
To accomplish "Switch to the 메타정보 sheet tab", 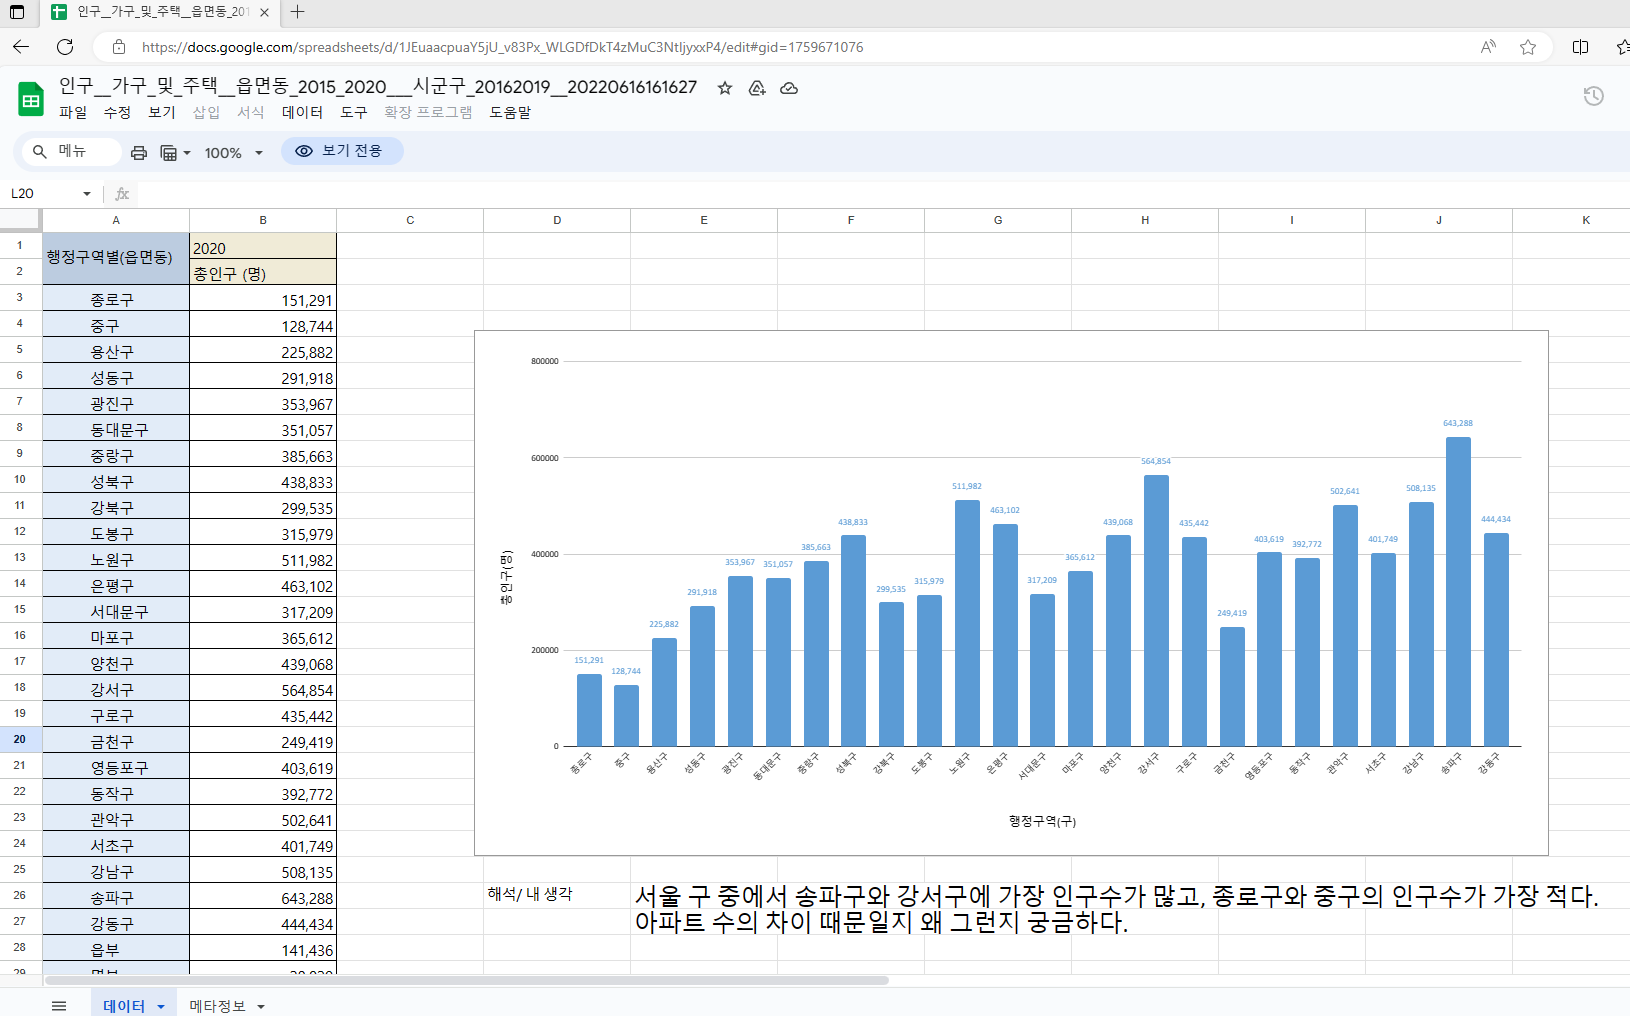I will [216, 1005].
